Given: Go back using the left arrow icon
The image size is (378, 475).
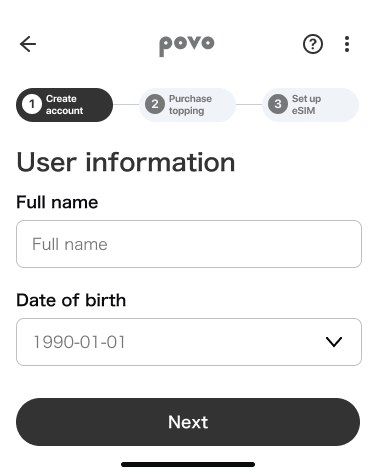Looking at the screenshot, I should pos(28,44).
